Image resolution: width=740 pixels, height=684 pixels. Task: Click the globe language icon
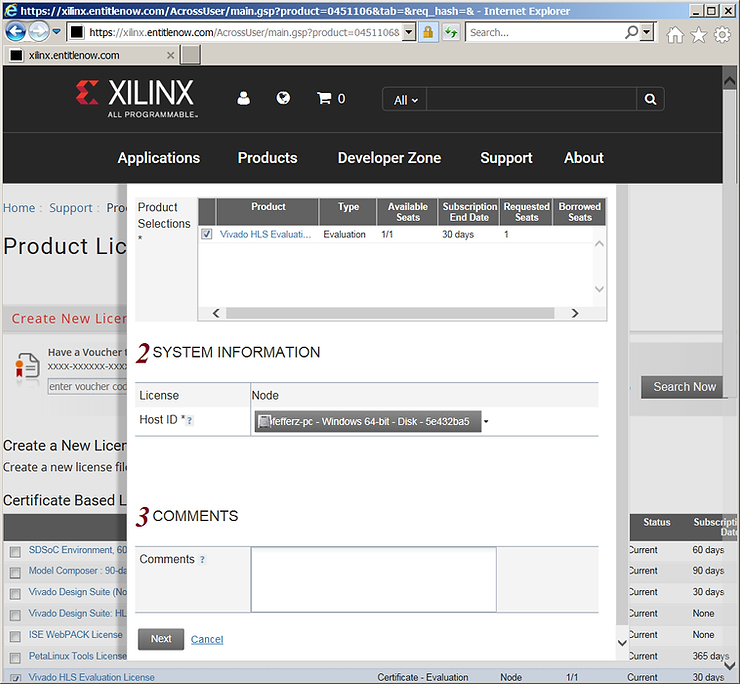click(283, 98)
